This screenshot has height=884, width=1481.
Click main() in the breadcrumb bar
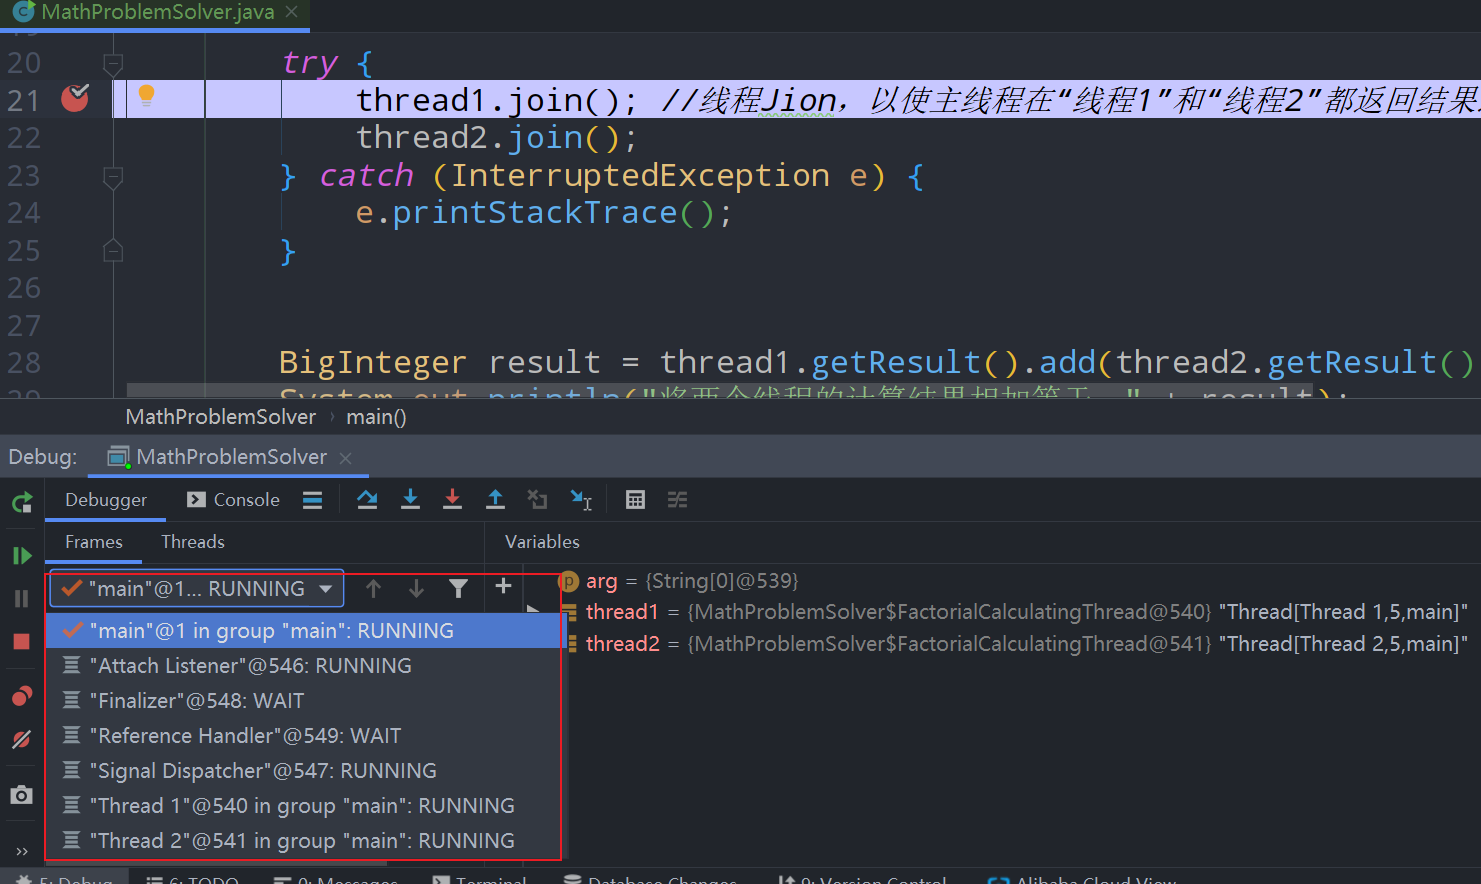(376, 417)
